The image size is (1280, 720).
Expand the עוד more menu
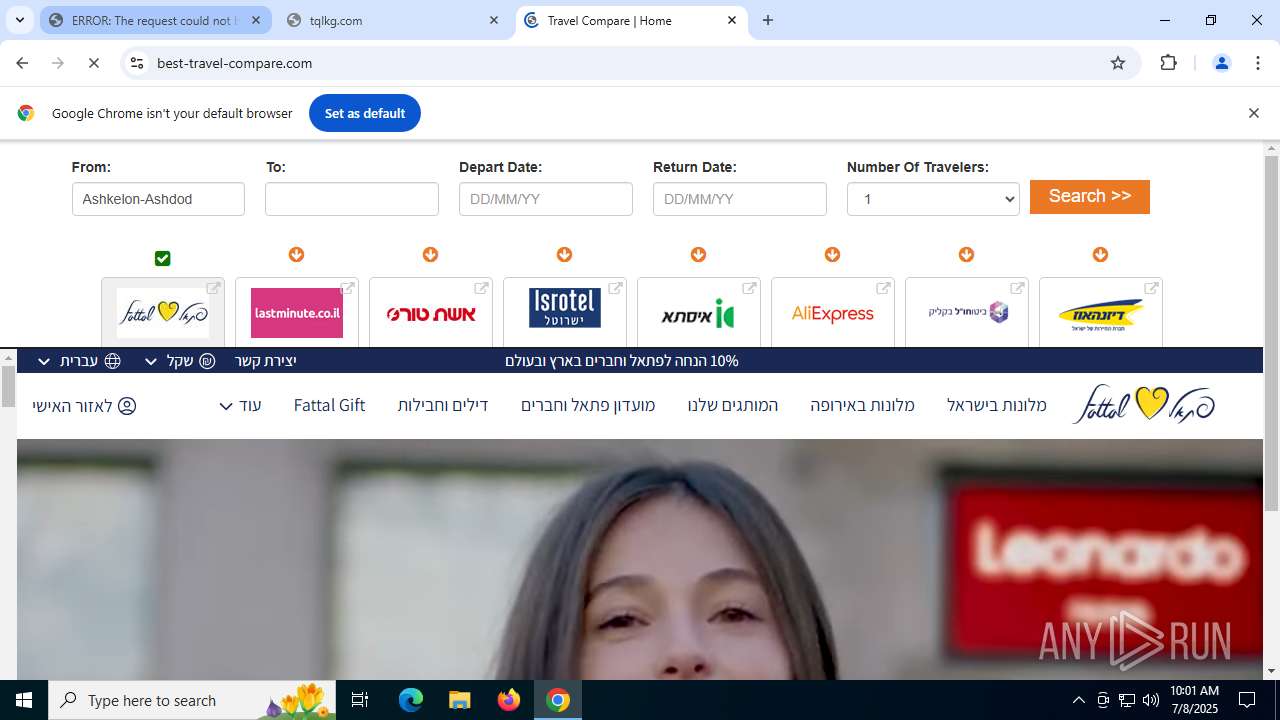pyautogui.click(x=240, y=405)
